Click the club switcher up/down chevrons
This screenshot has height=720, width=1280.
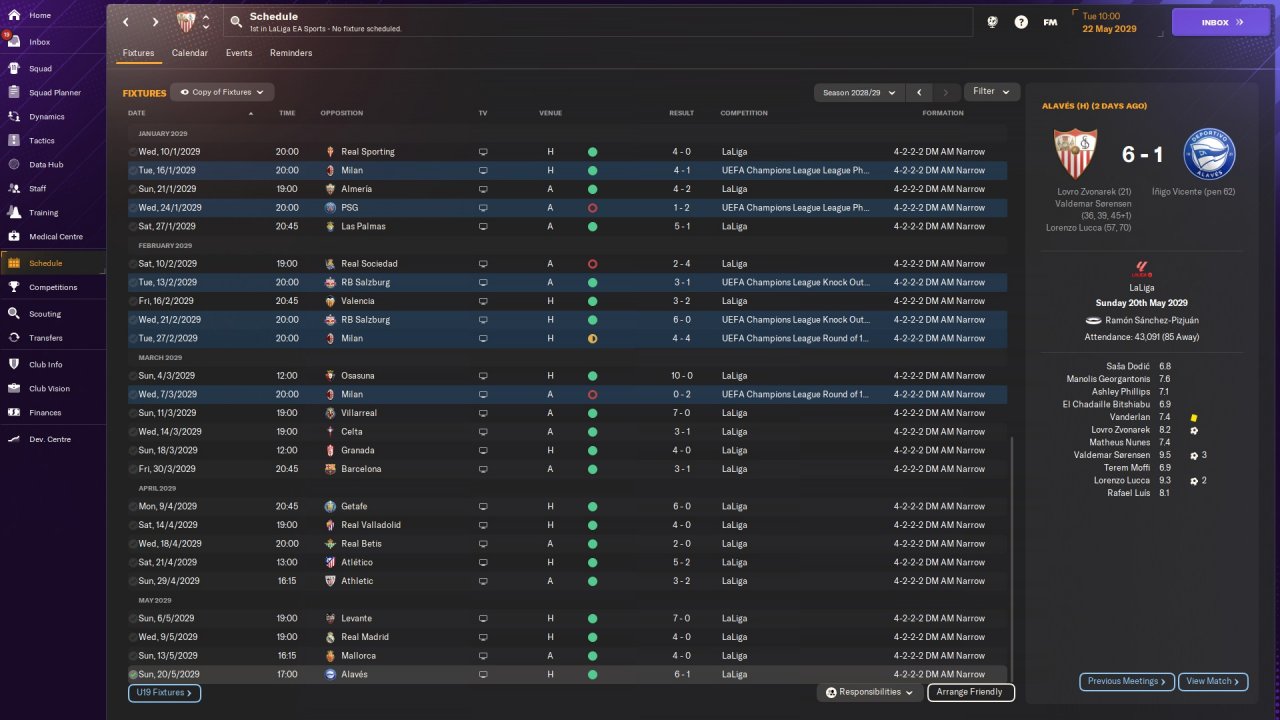tap(205, 22)
